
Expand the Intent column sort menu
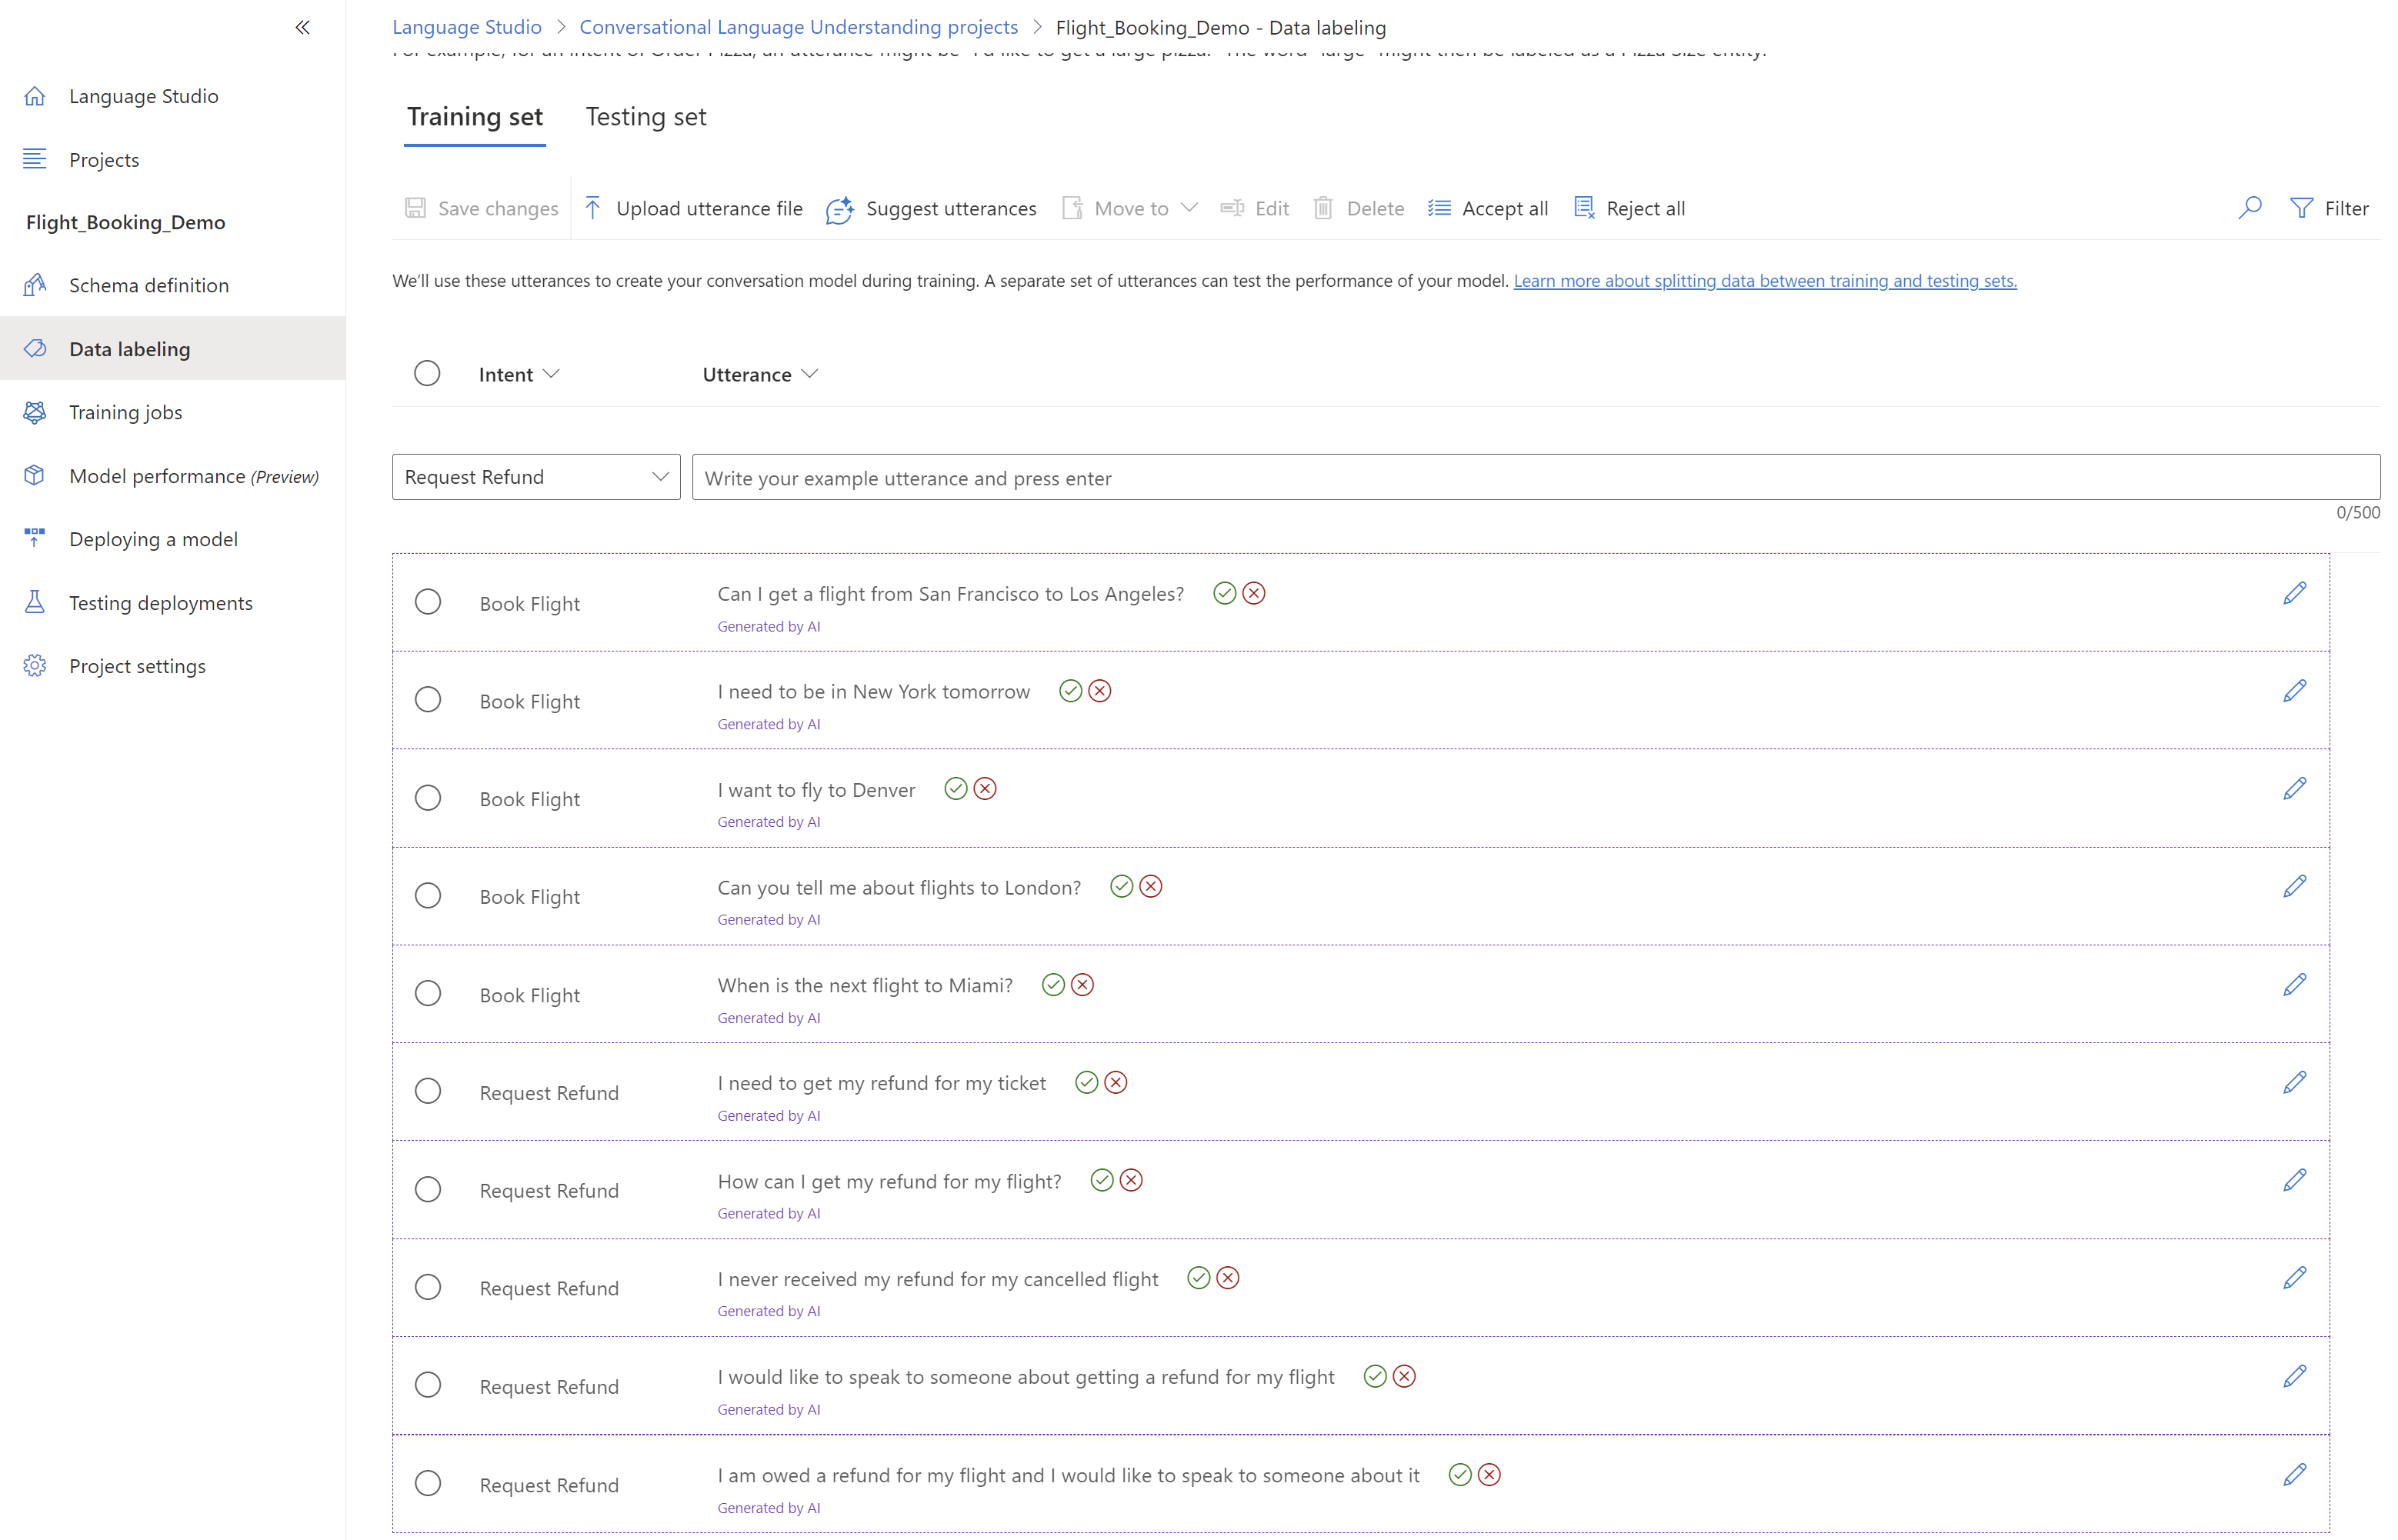[551, 374]
